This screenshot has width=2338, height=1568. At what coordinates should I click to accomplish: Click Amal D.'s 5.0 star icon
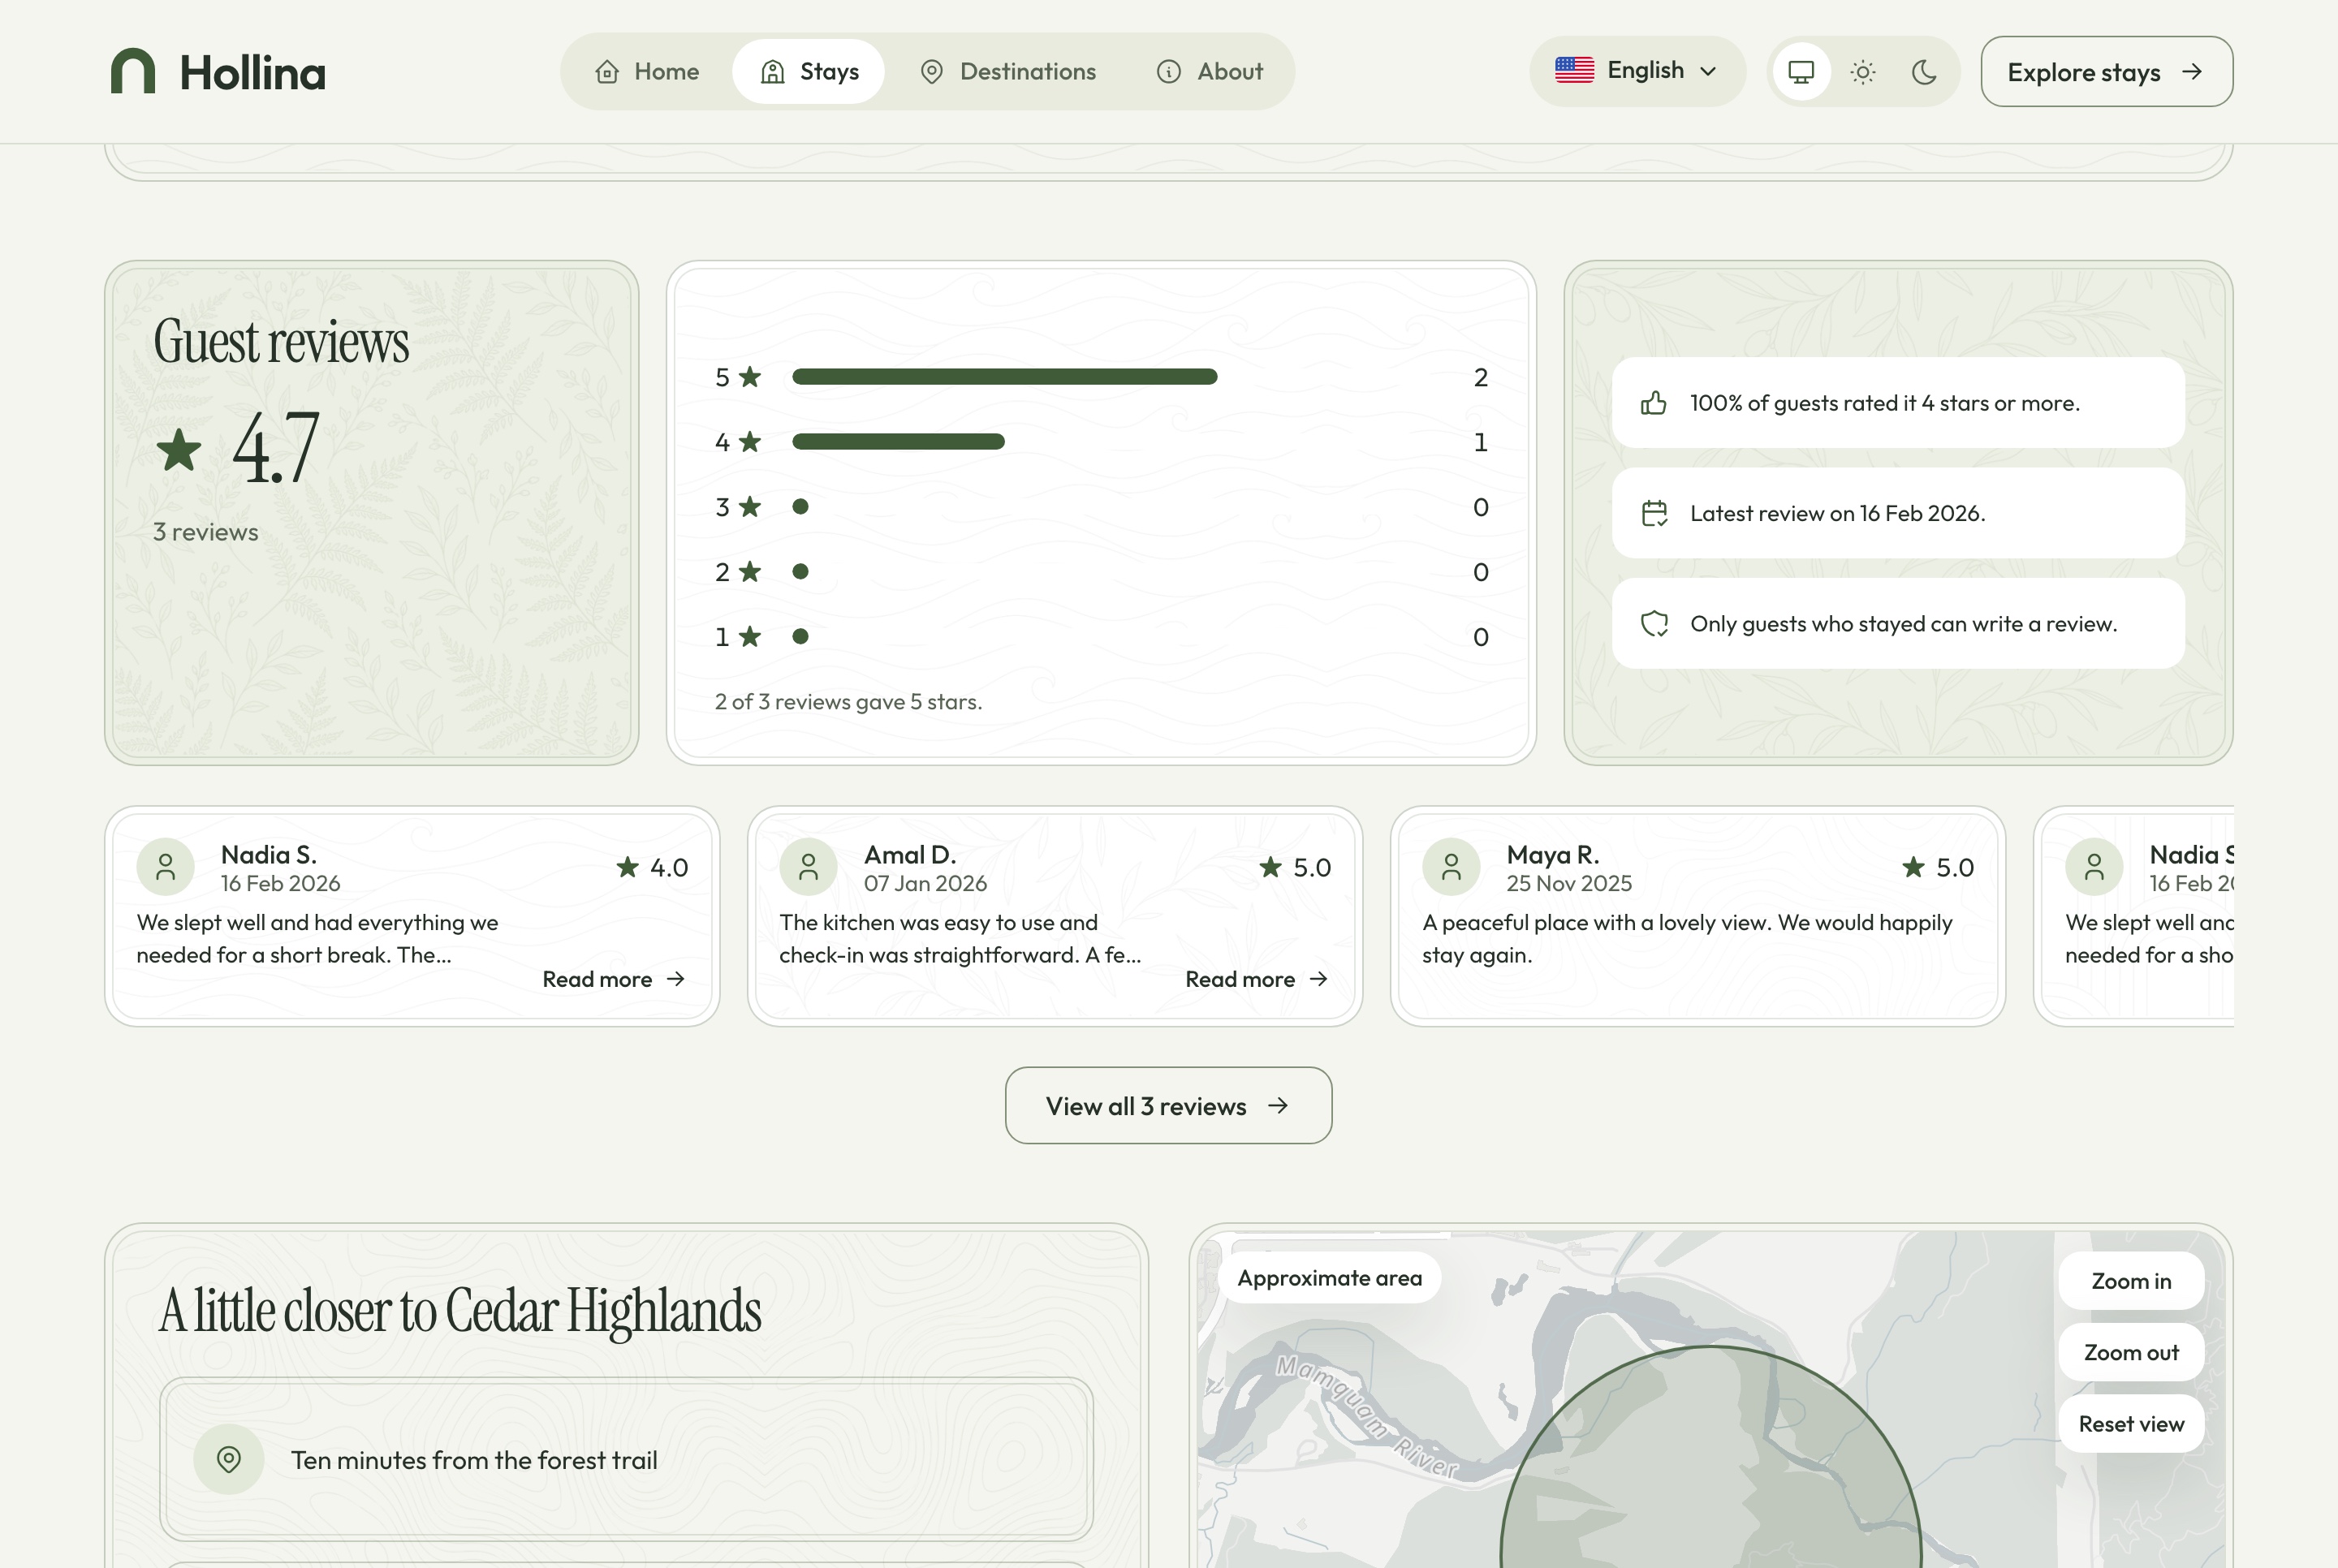(1270, 867)
